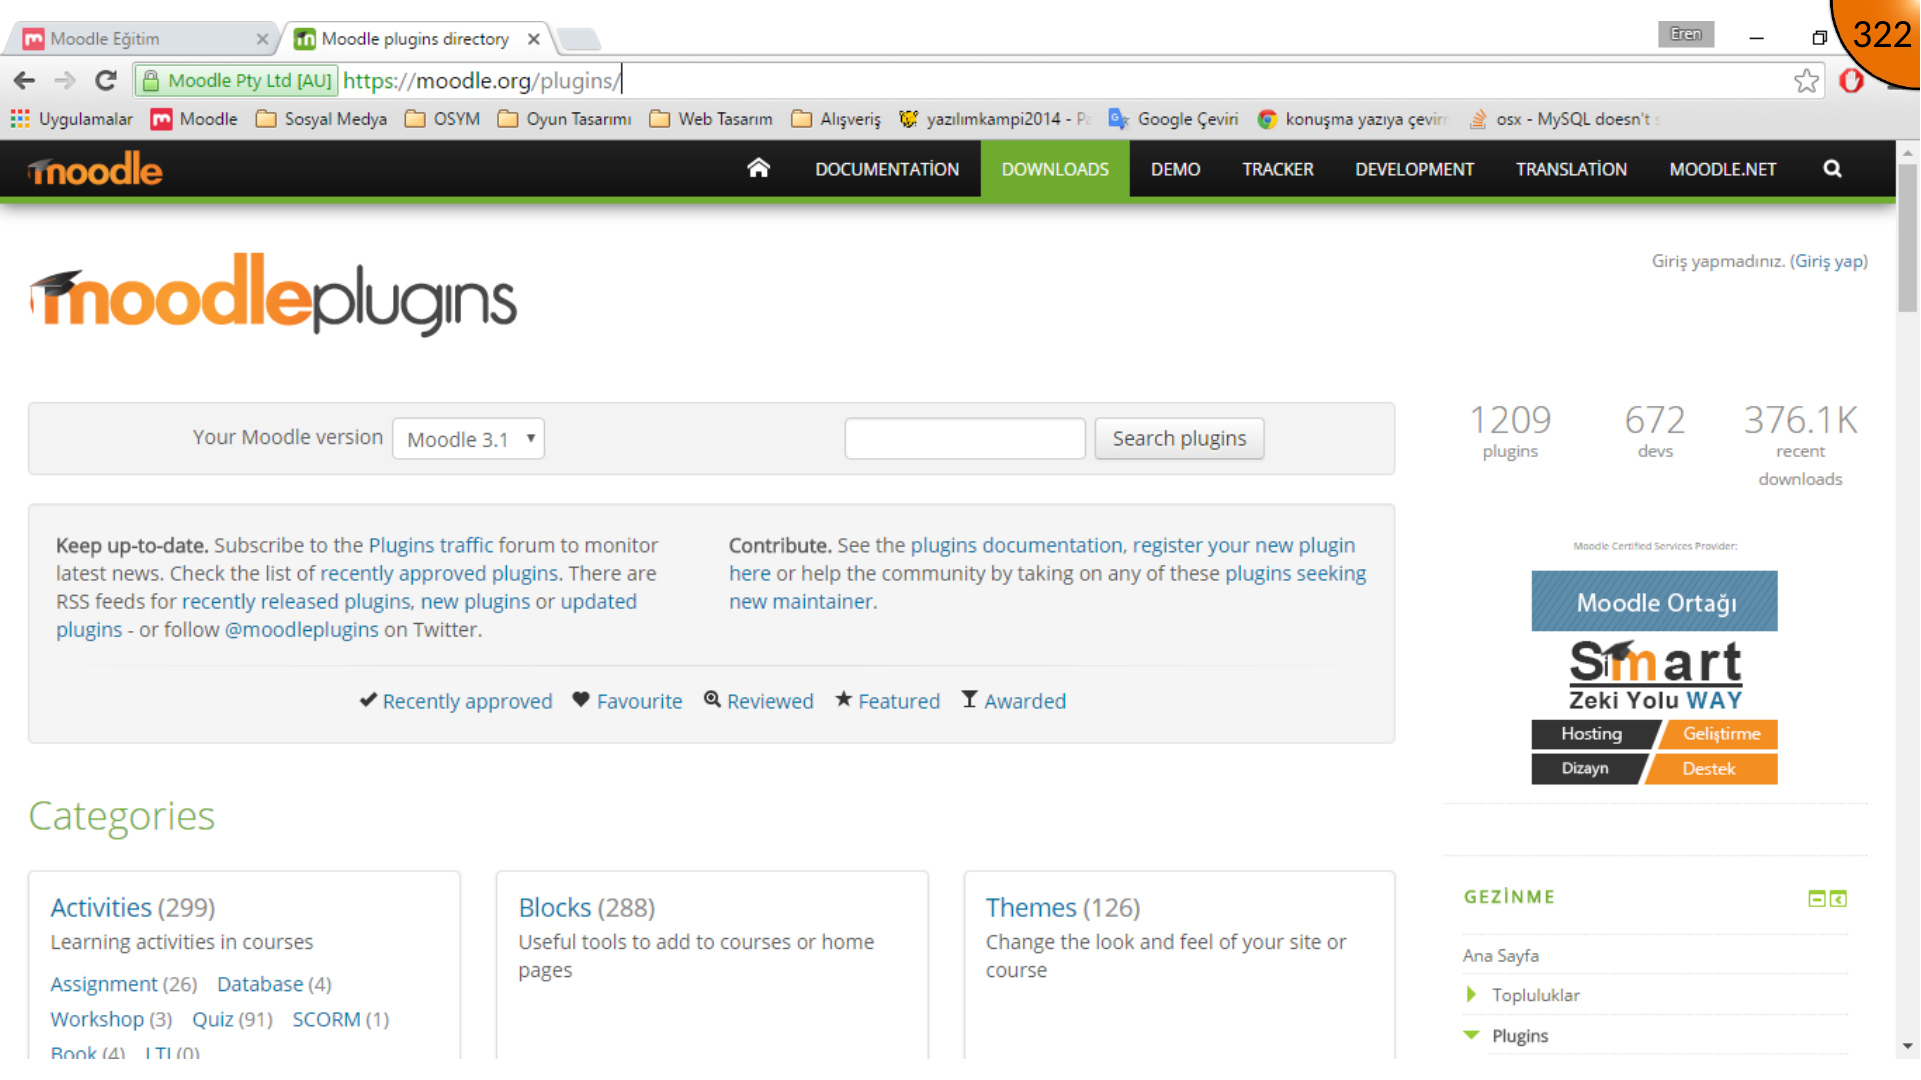Screen dimensions: 1921x1080
Task: Open the Moodle bookmark
Action: click(x=194, y=119)
